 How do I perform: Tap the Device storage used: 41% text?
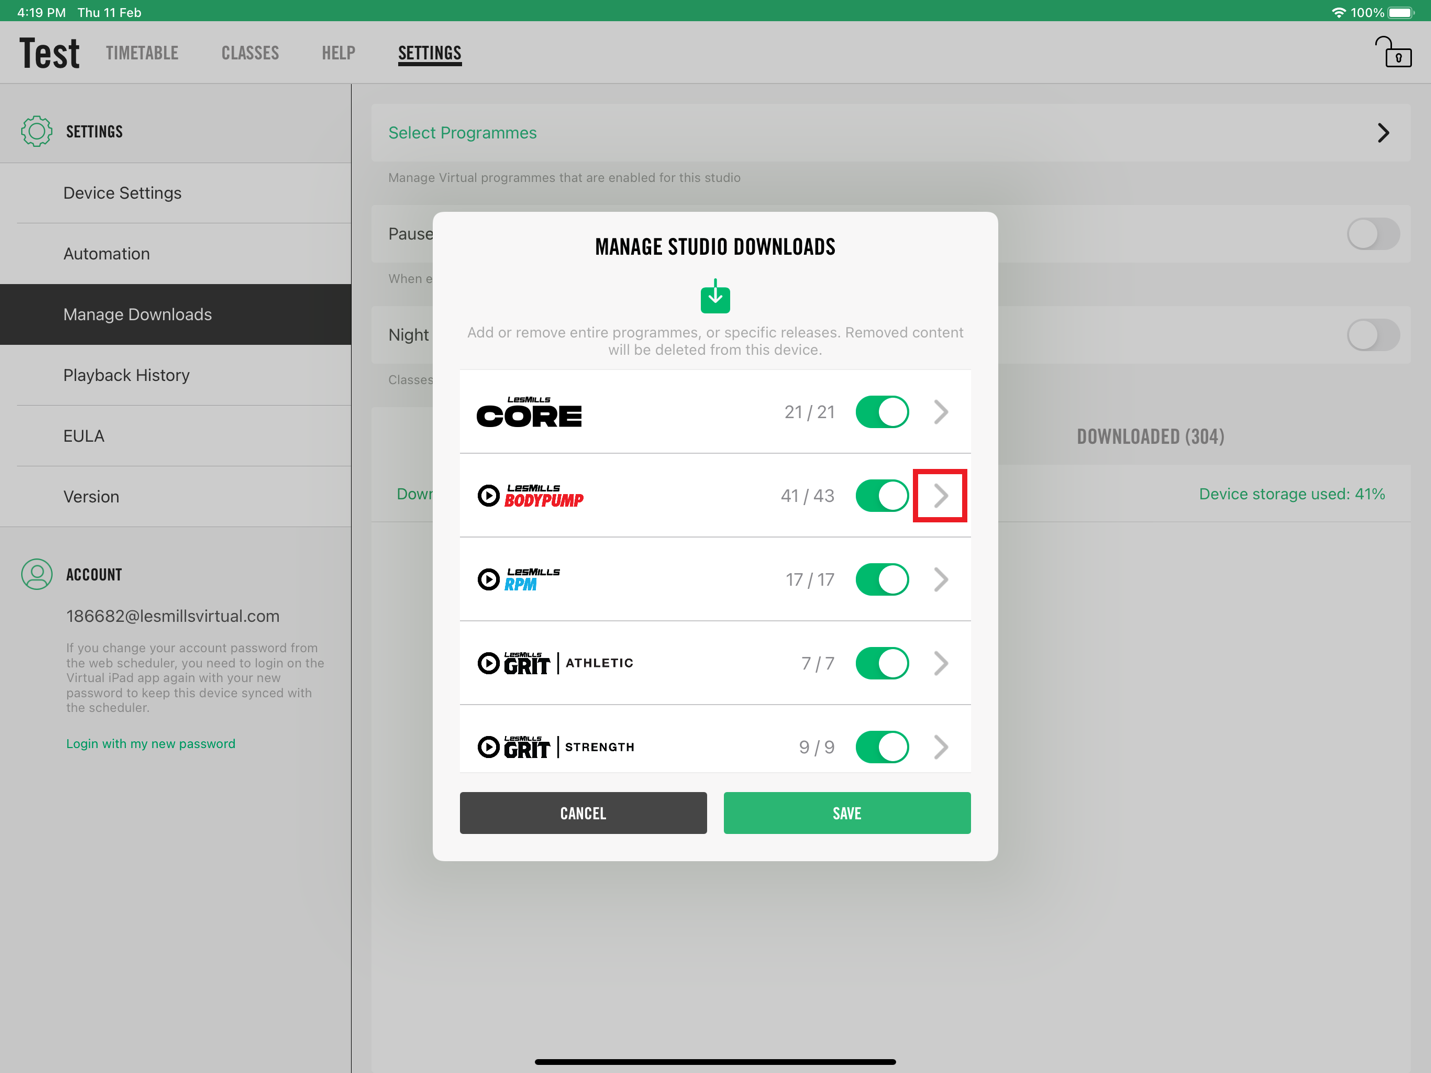click(1292, 494)
